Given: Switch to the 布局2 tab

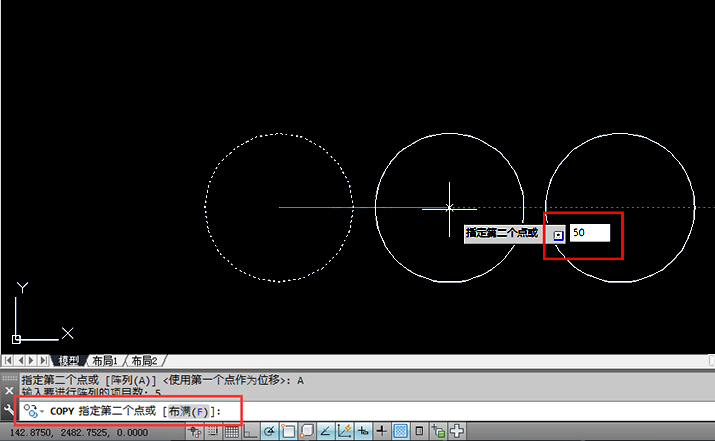Looking at the screenshot, I should (x=144, y=361).
